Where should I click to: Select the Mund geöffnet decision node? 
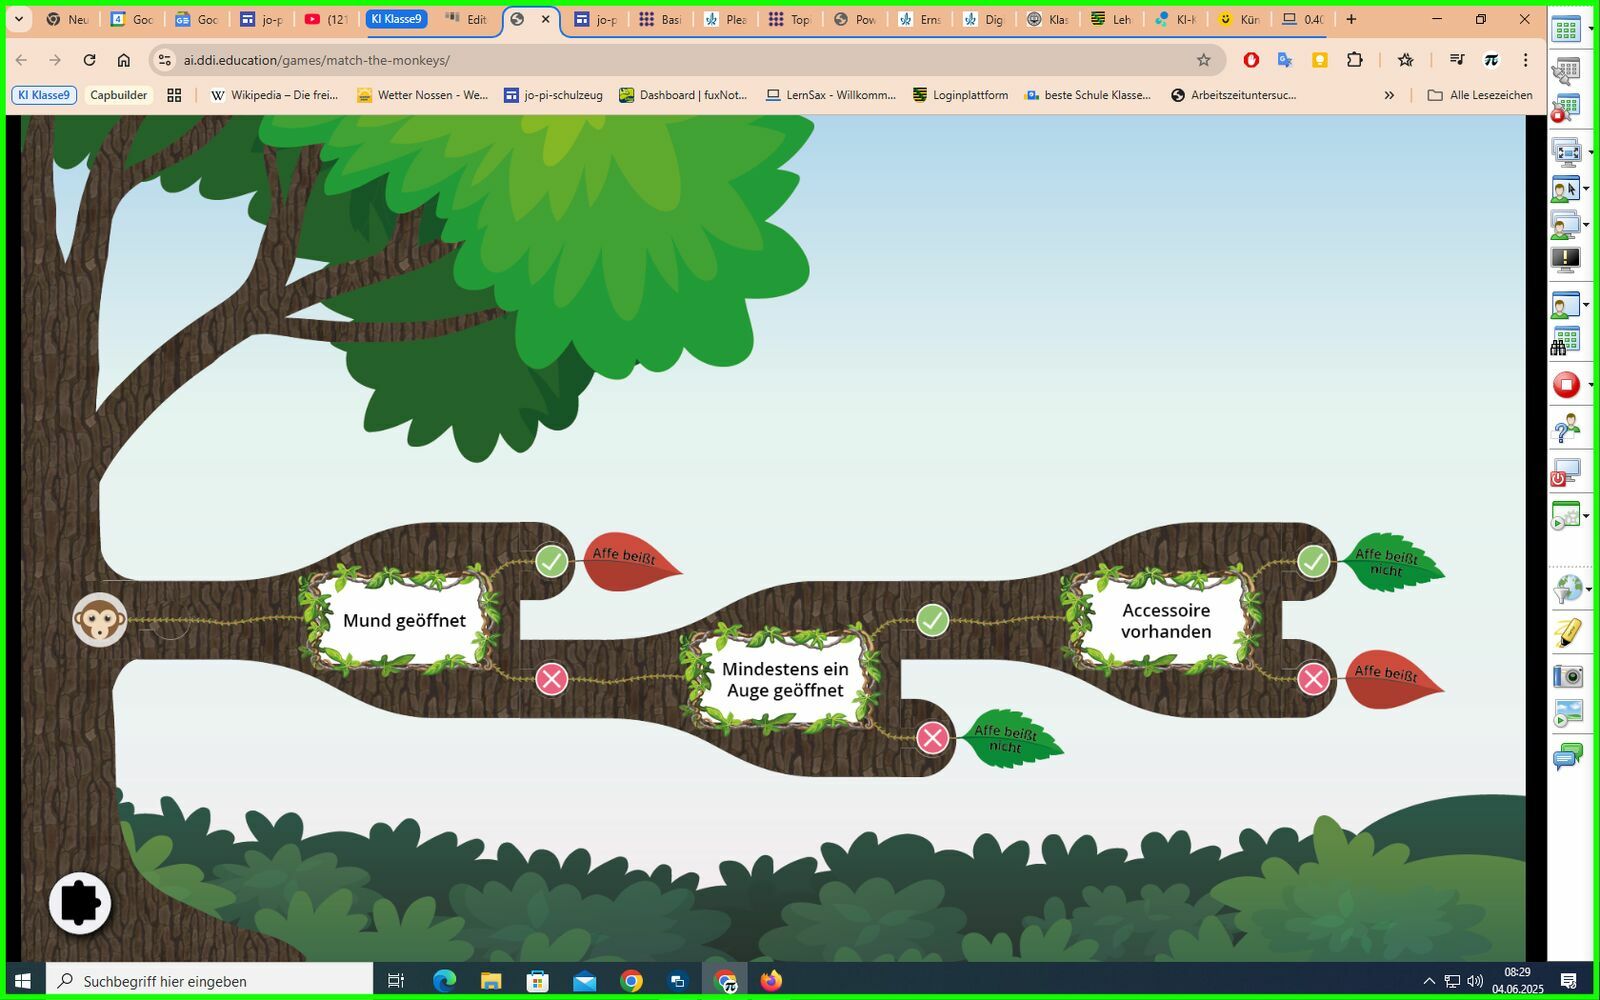click(x=404, y=620)
